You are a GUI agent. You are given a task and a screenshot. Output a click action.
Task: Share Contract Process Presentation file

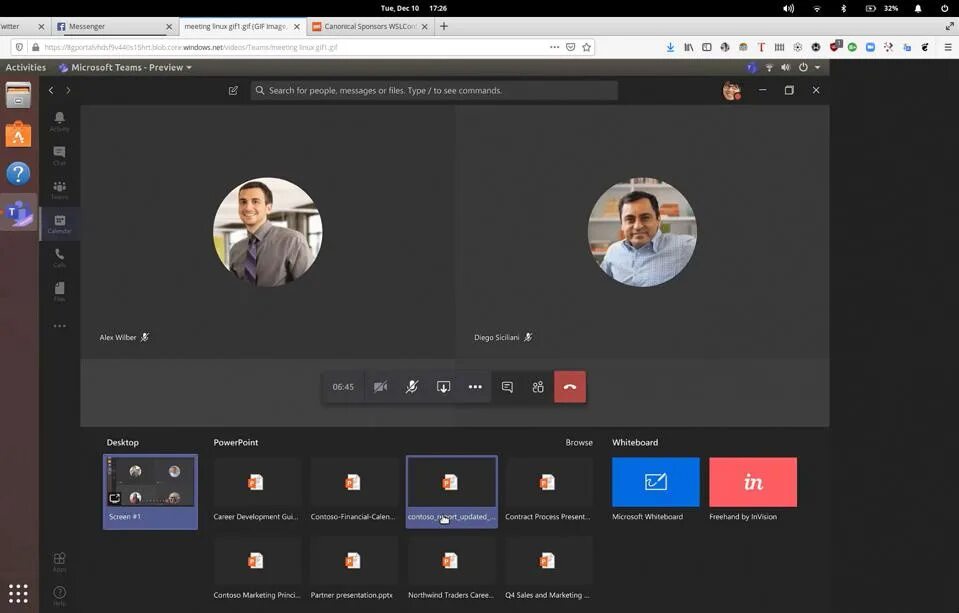[547, 491]
